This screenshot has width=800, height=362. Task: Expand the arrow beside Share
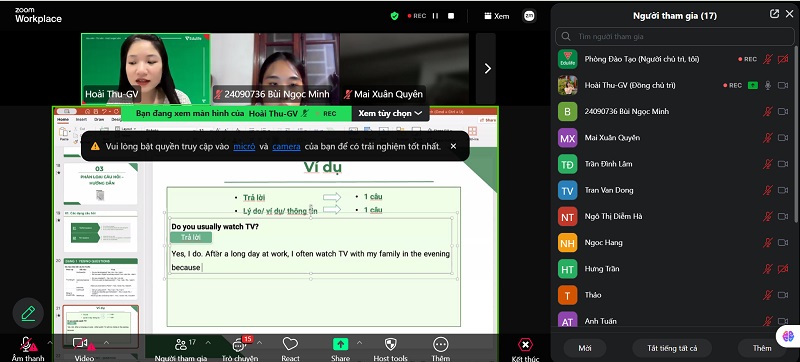point(359,343)
